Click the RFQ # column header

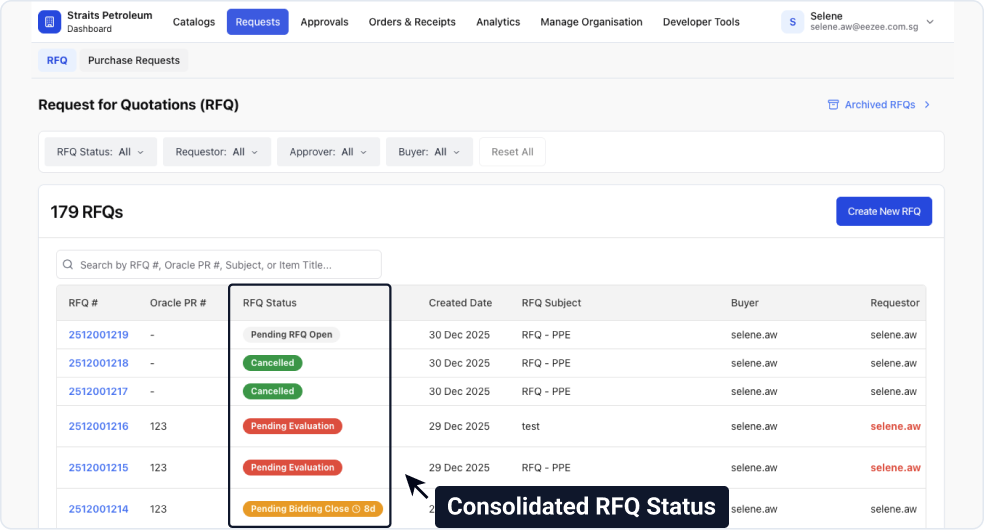click(x=83, y=303)
